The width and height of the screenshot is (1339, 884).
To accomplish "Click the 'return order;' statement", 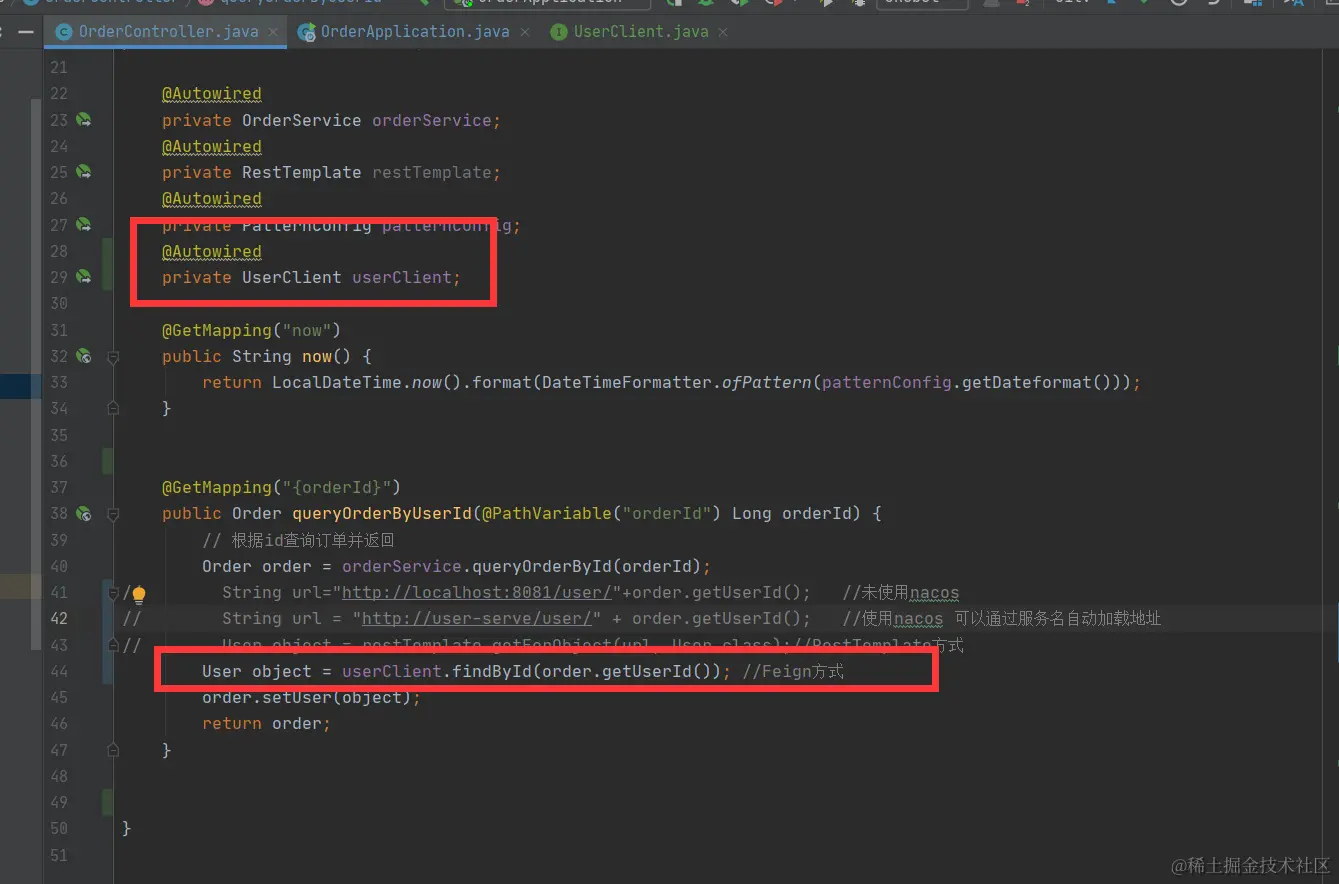I will pos(267,723).
